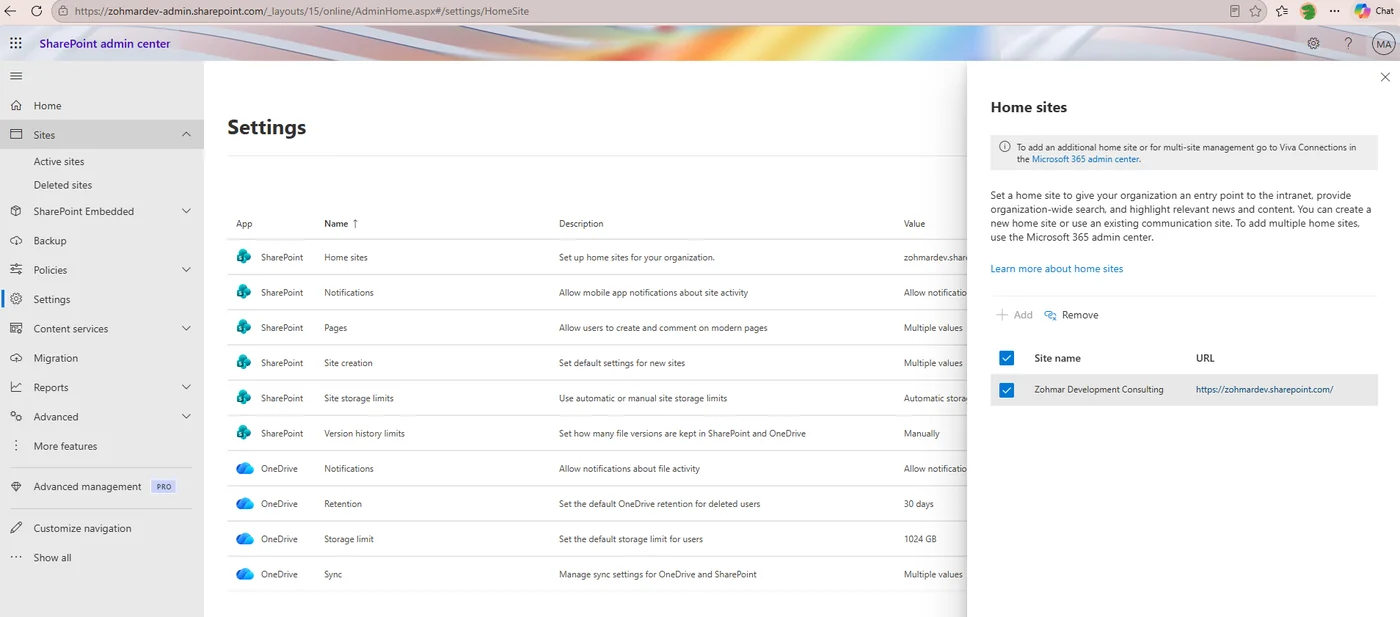Click the '30 days' value cell
Screen dimensions: 1400x617
pyautogui.click(x=918, y=504)
